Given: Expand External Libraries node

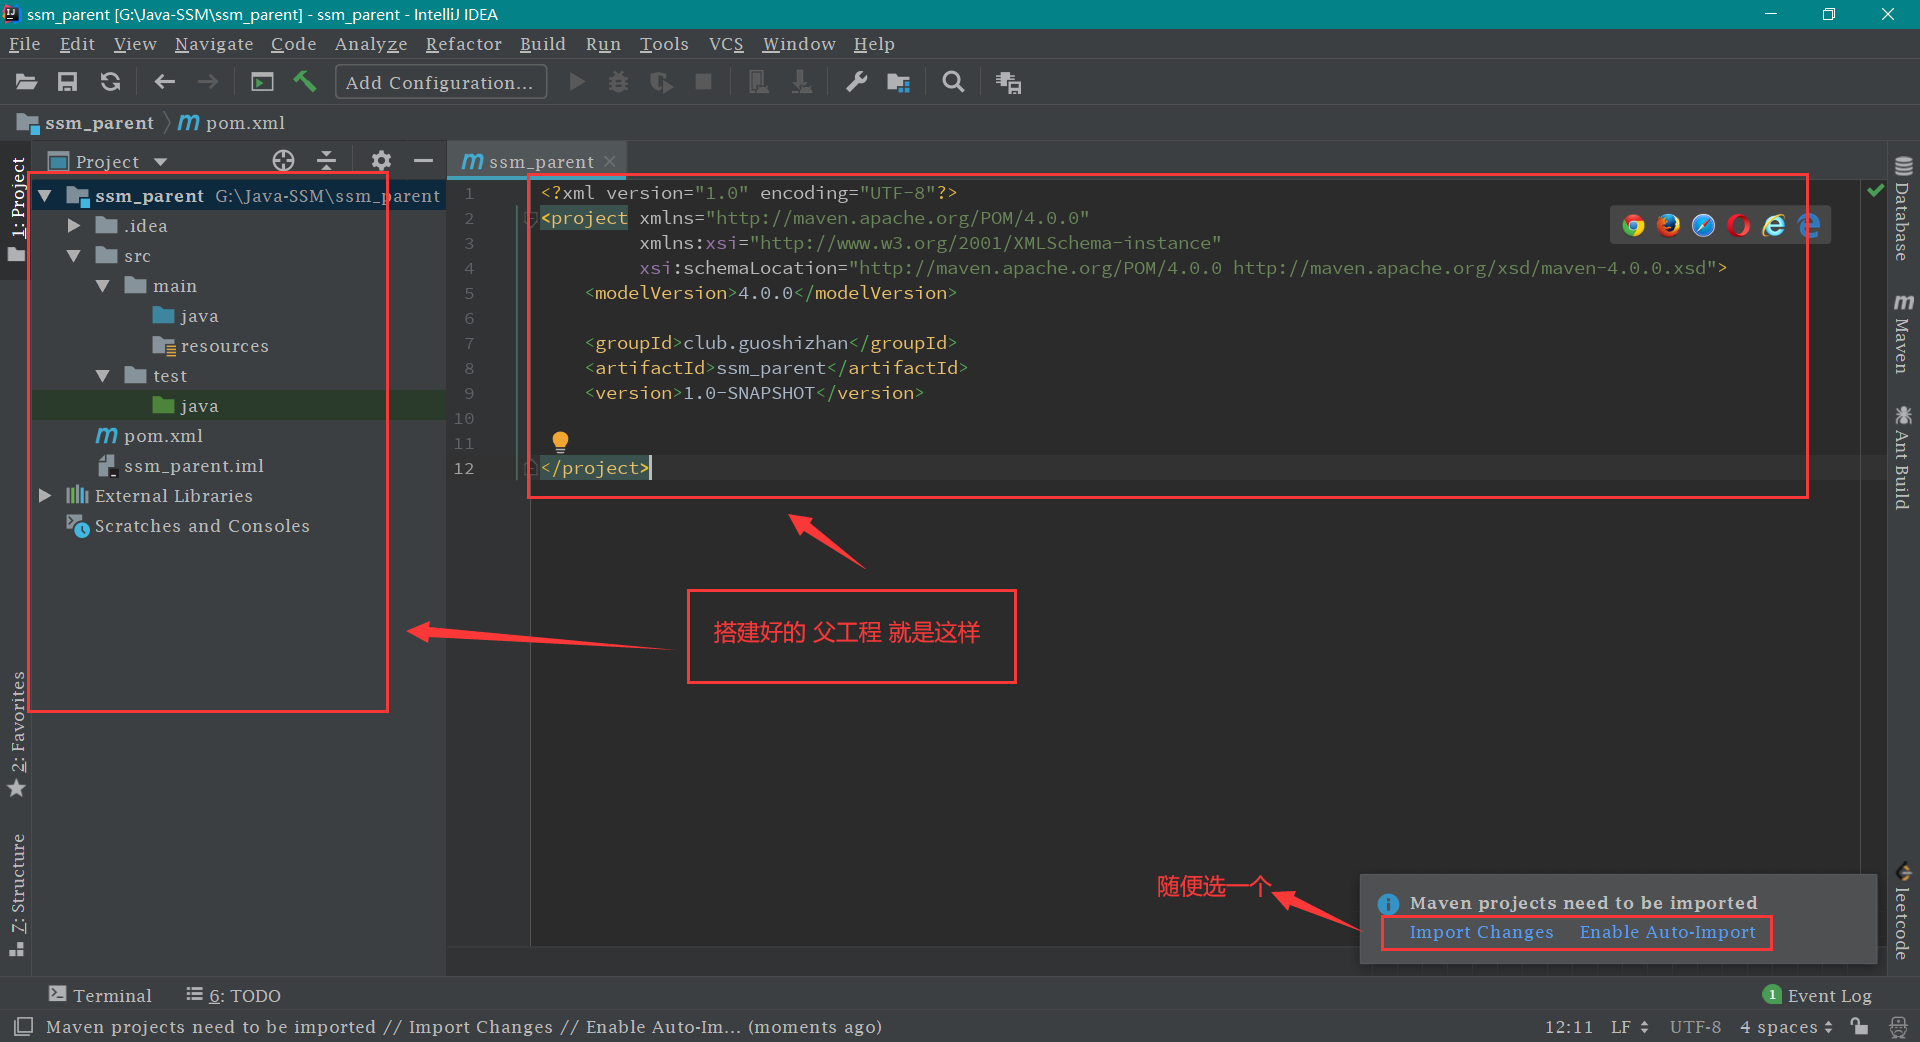Looking at the screenshot, I should [x=45, y=496].
